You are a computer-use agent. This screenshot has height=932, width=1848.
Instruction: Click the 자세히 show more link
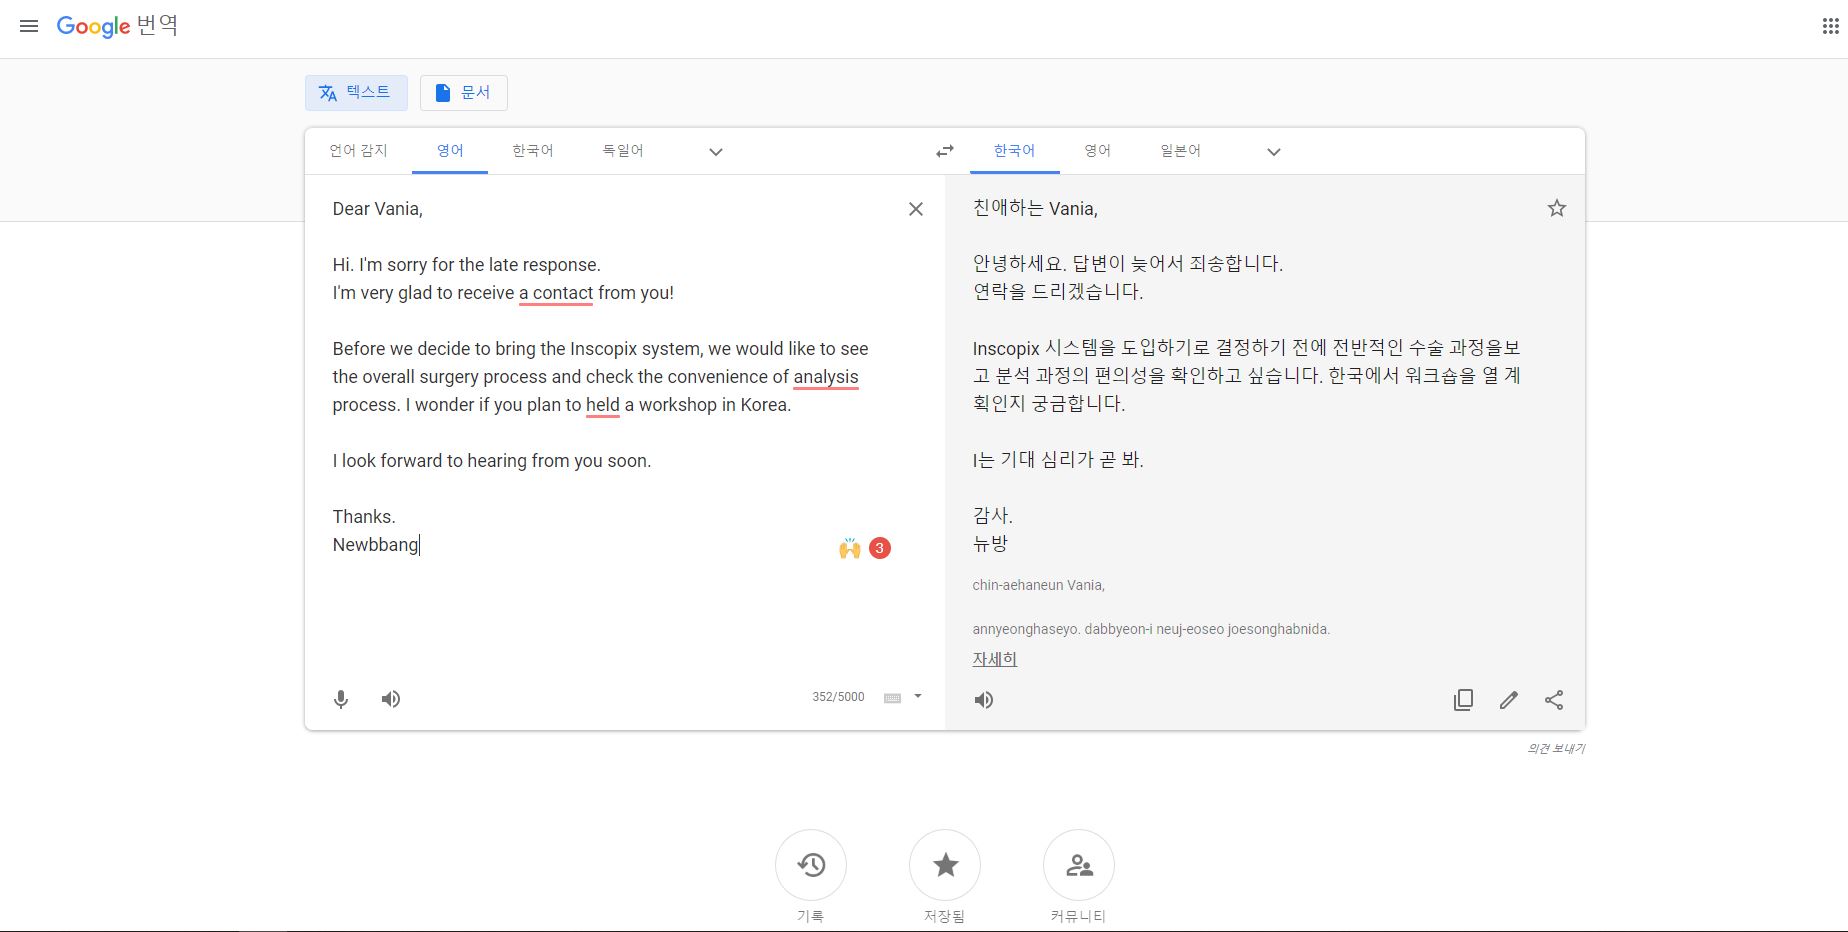[x=994, y=659]
